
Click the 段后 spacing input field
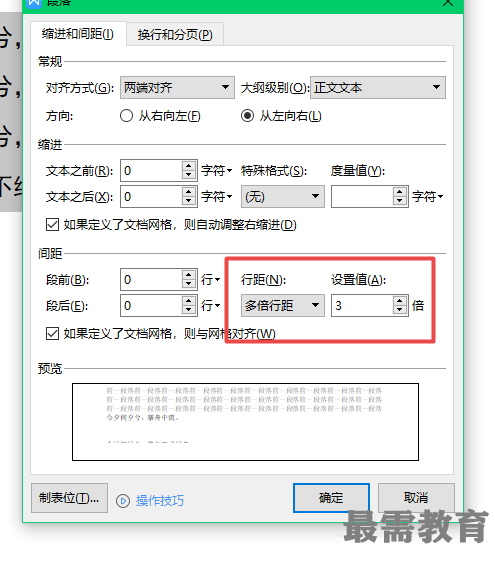tap(151, 306)
